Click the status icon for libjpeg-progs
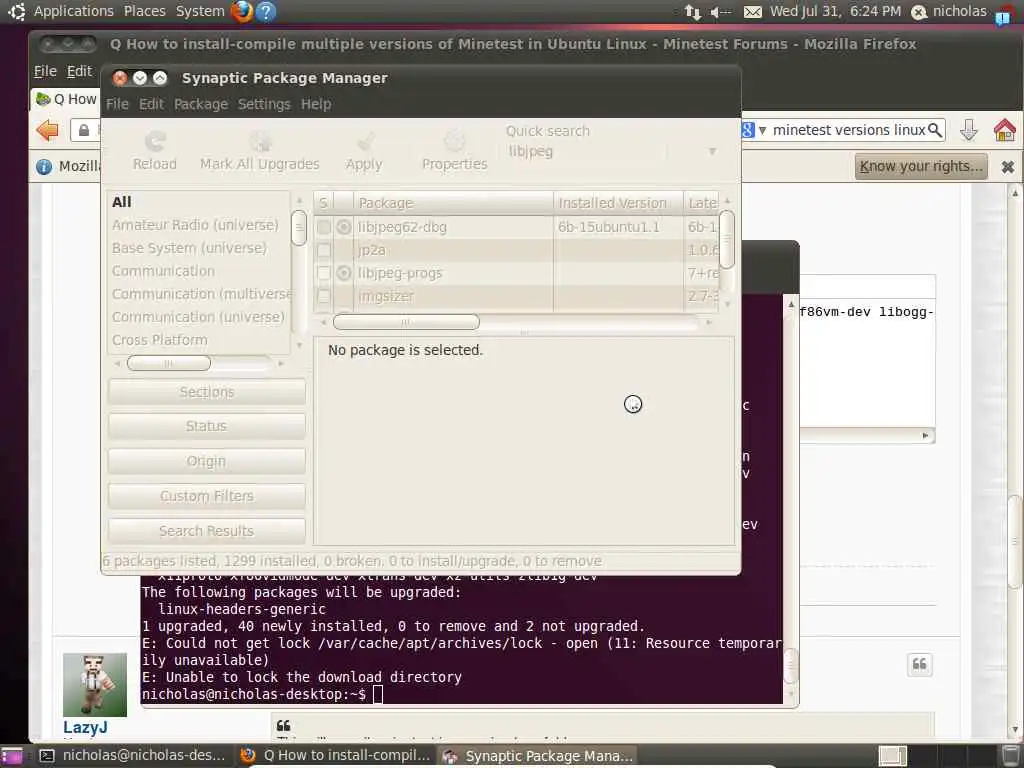 344,273
